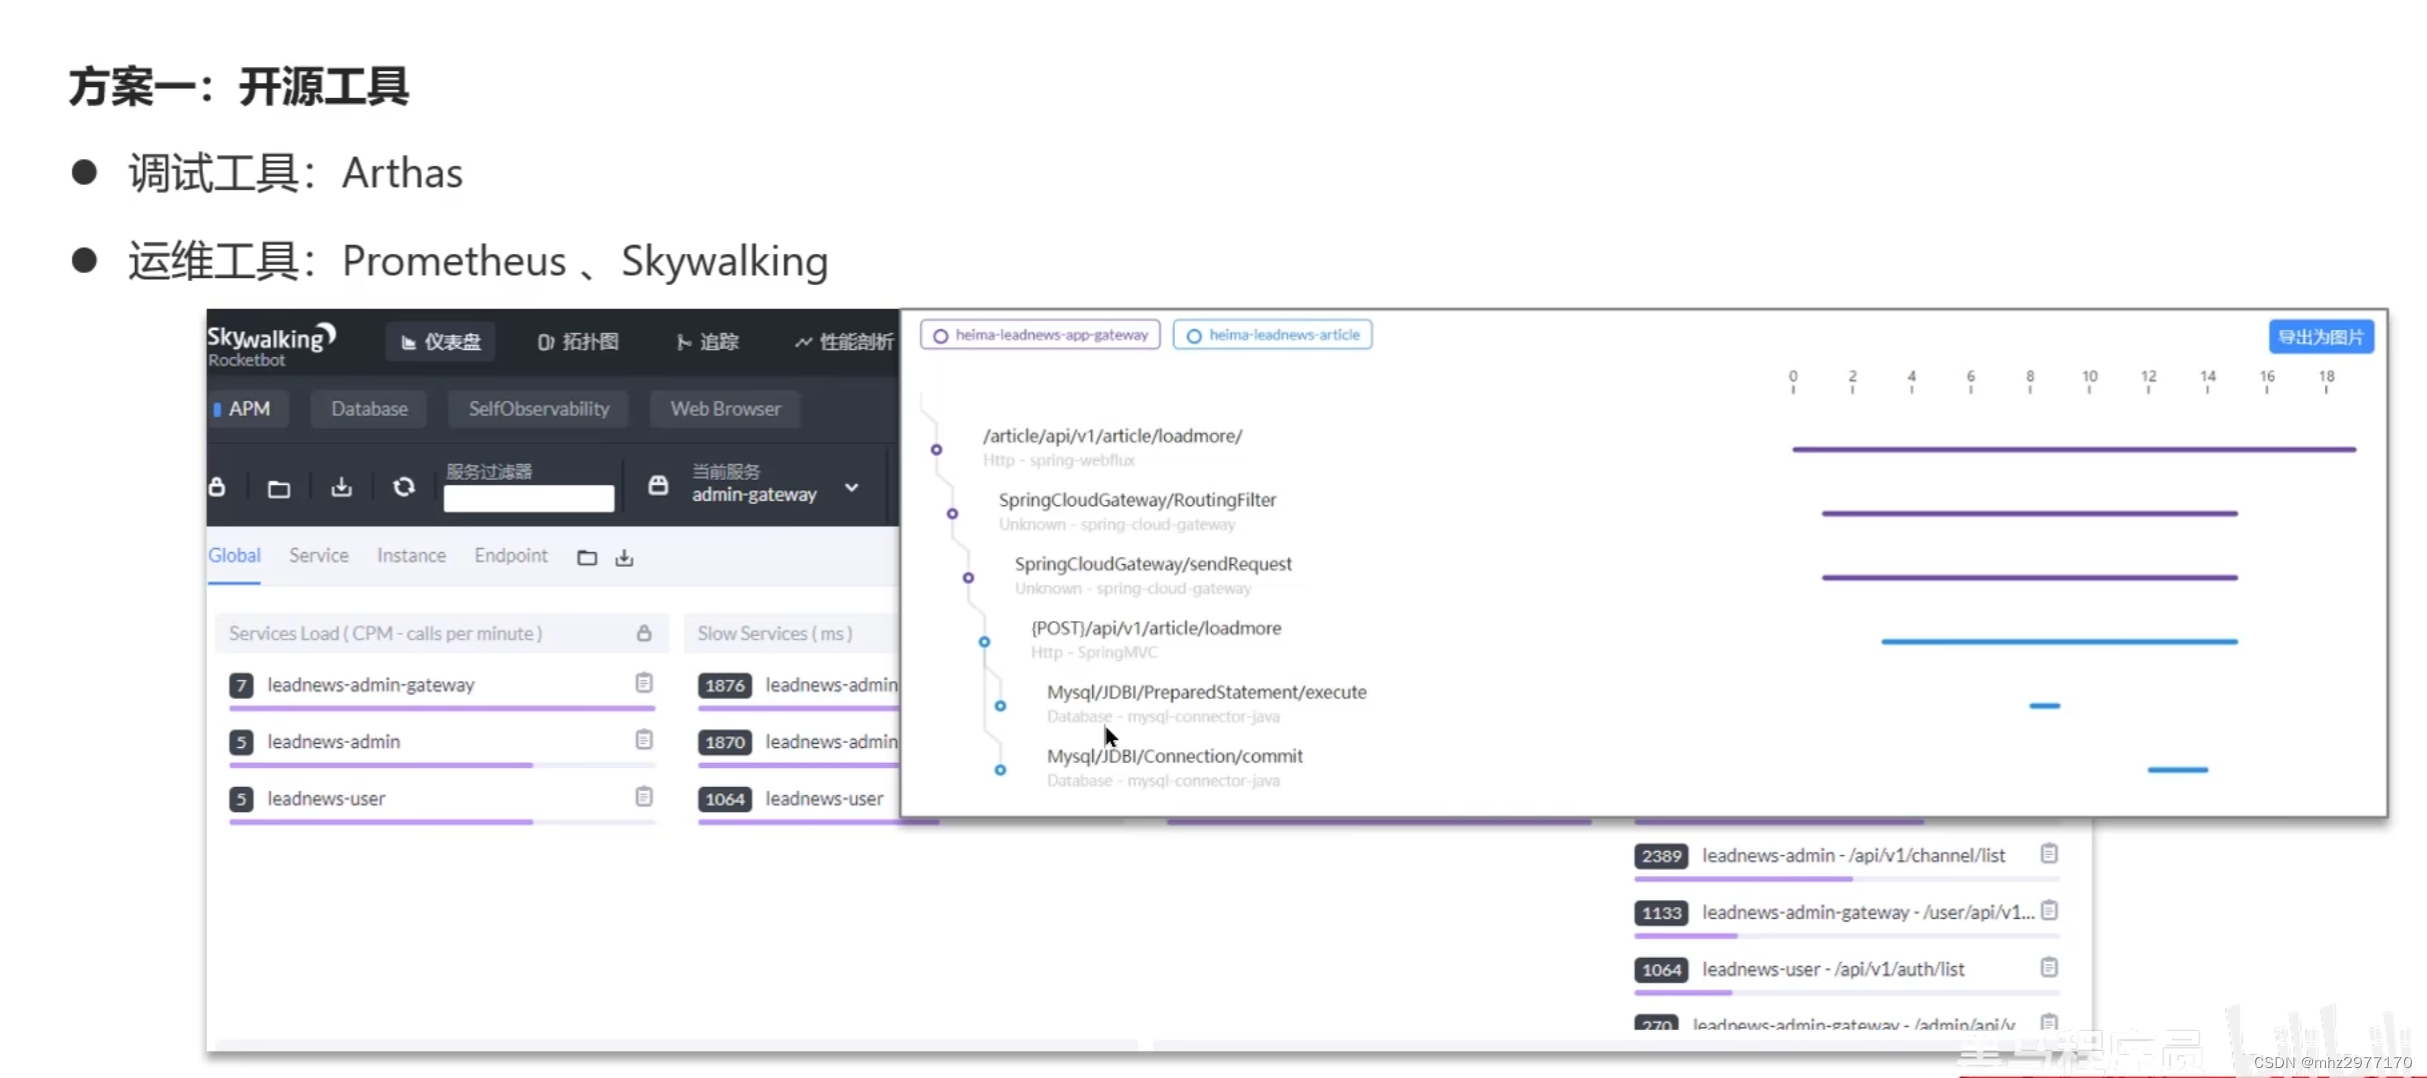Click node circle of {POST} loadmore span
2427x1078 pixels.
[984, 642]
